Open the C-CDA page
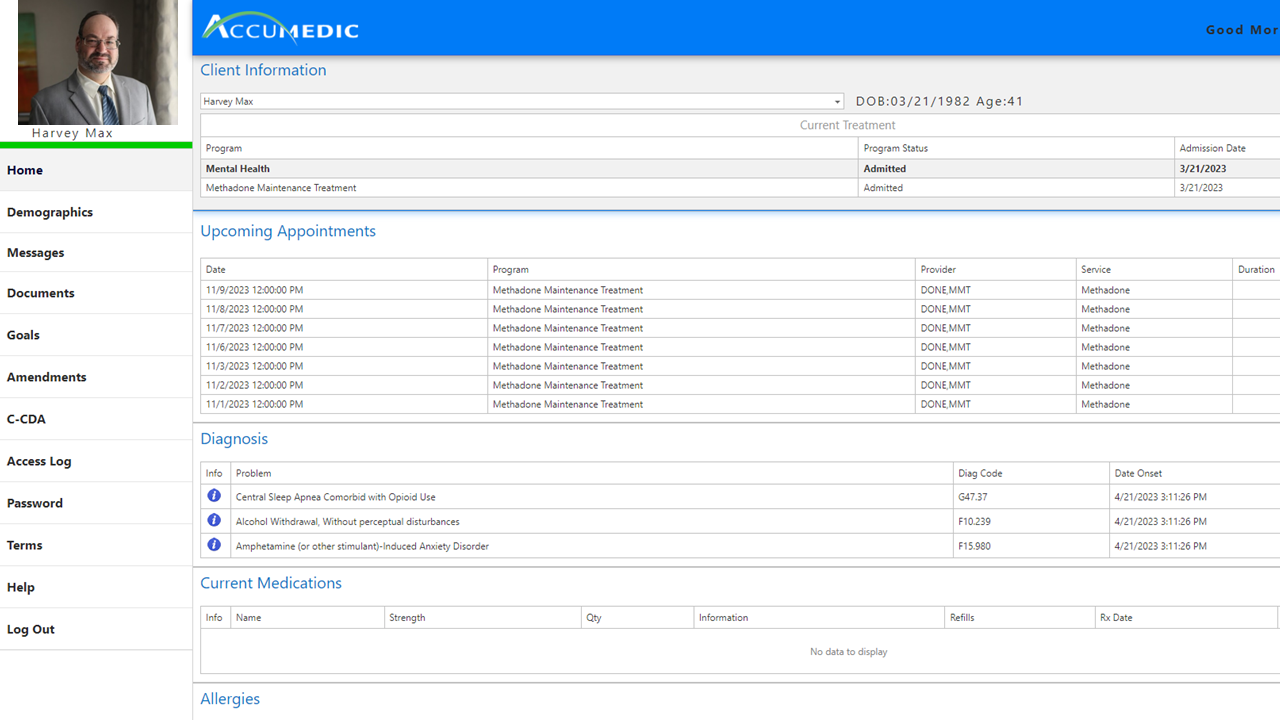The image size is (1280, 720). (x=26, y=419)
